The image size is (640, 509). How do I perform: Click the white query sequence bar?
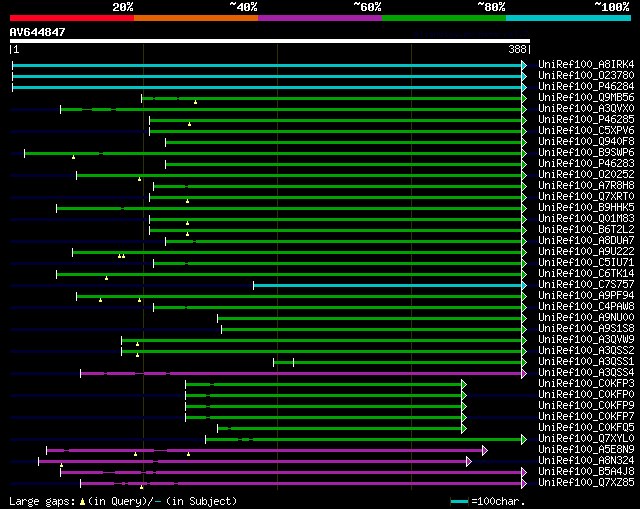[270, 41]
